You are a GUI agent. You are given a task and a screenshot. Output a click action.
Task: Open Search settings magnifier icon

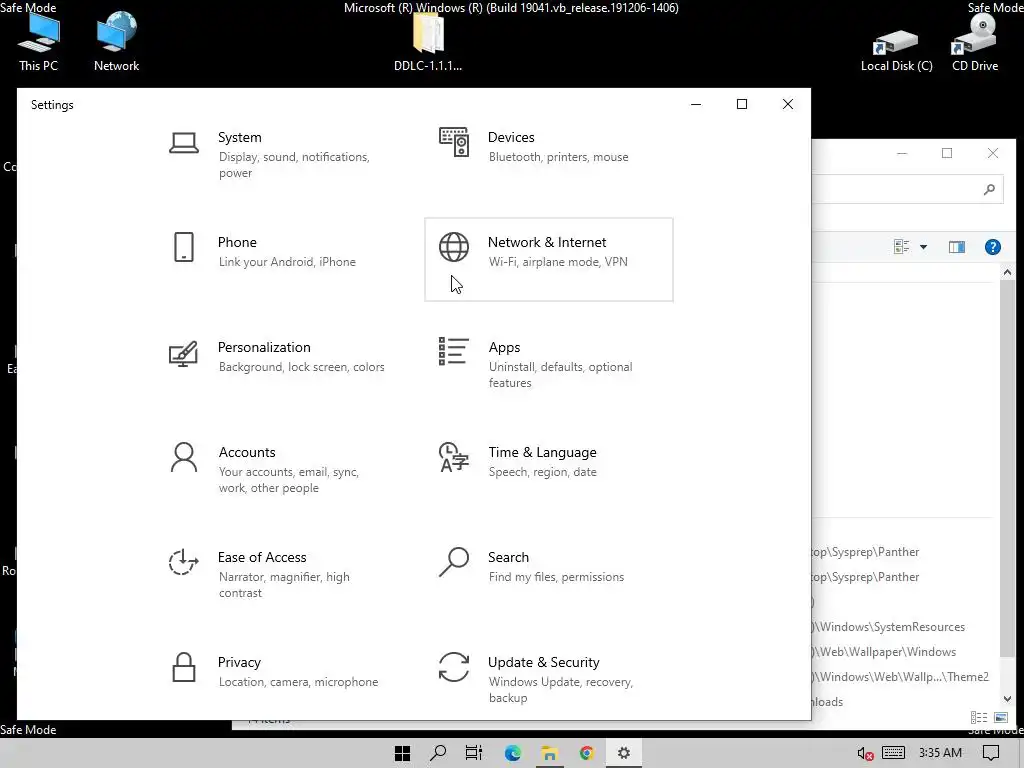(x=454, y=562)
